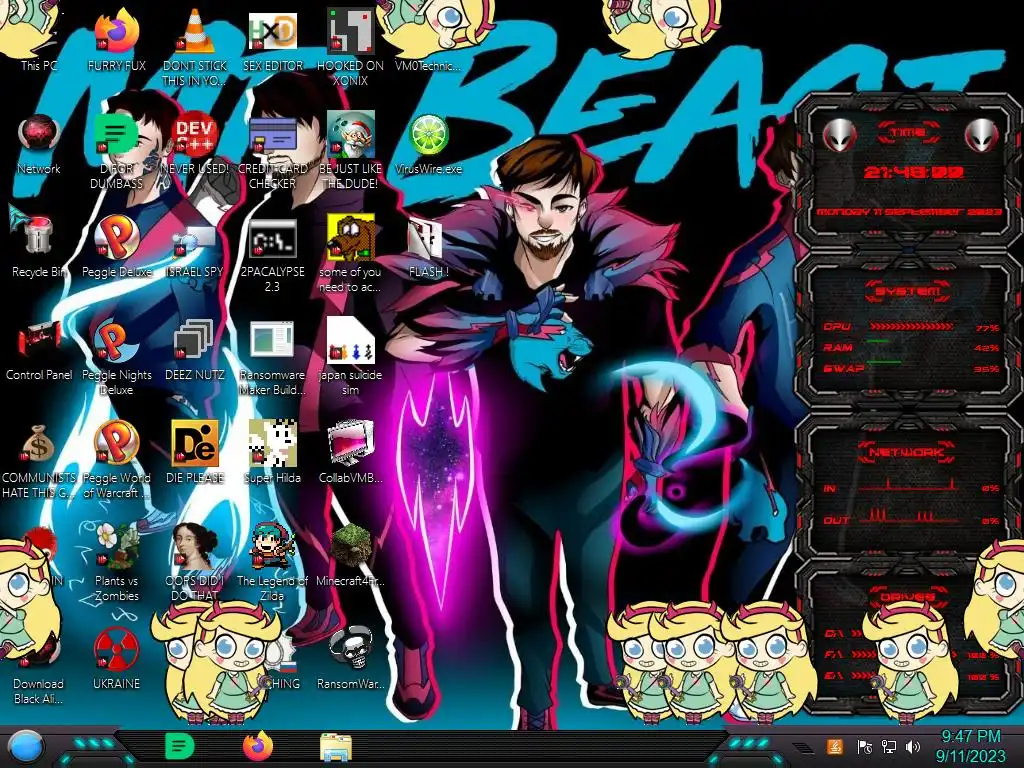
Task: Launch Plants vs Zombies
Action: (116, 562)
